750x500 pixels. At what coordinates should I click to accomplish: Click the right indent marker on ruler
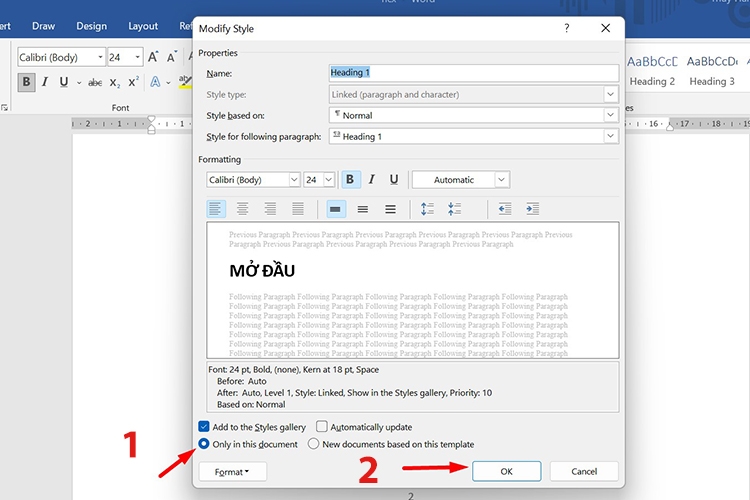[670, 127]
